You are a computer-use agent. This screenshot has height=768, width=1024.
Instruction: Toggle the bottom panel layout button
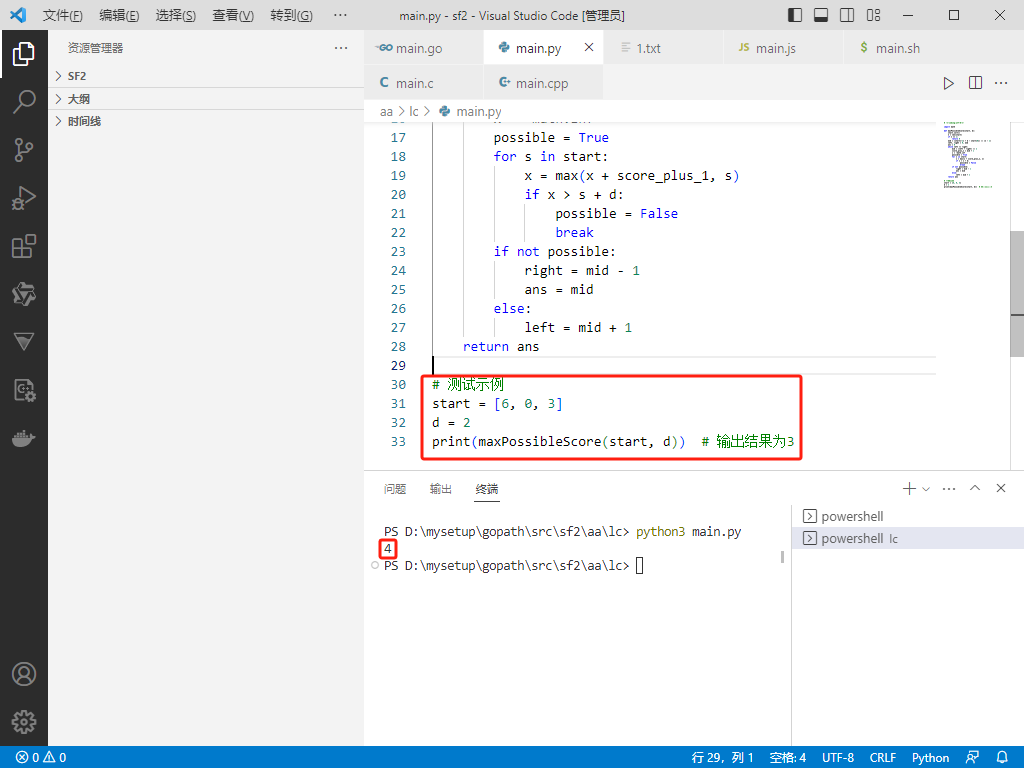[821, 15]
